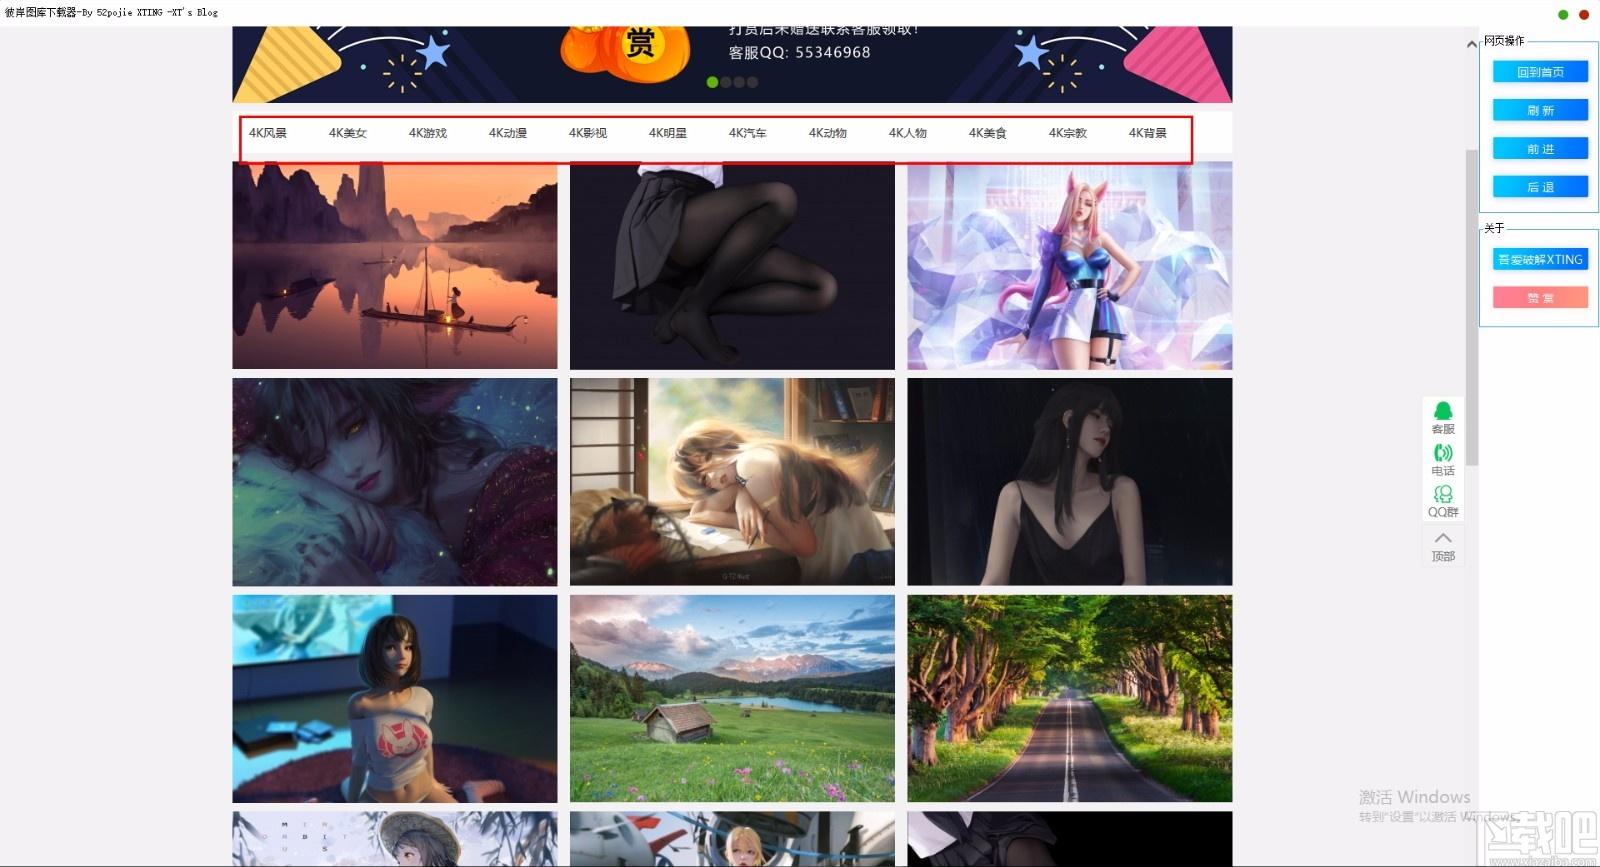Screen dimensions: 1600x867
Task: Open the 4K背景 category
Action: (x=1148, y=133)
